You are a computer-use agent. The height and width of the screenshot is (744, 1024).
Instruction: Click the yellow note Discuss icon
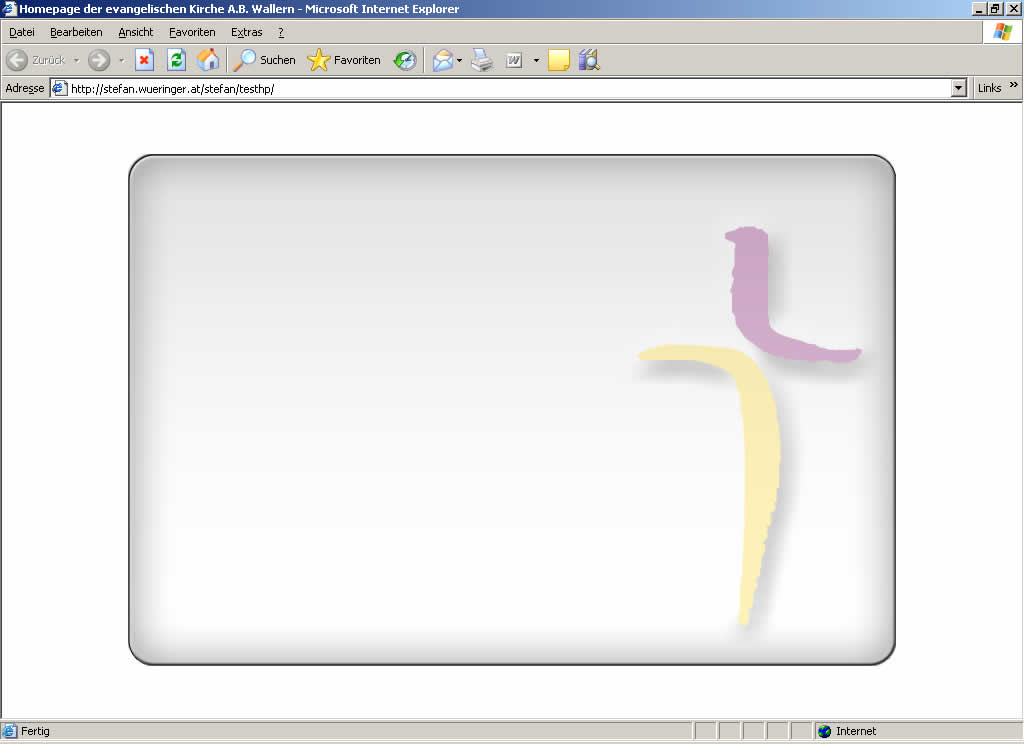559,60
